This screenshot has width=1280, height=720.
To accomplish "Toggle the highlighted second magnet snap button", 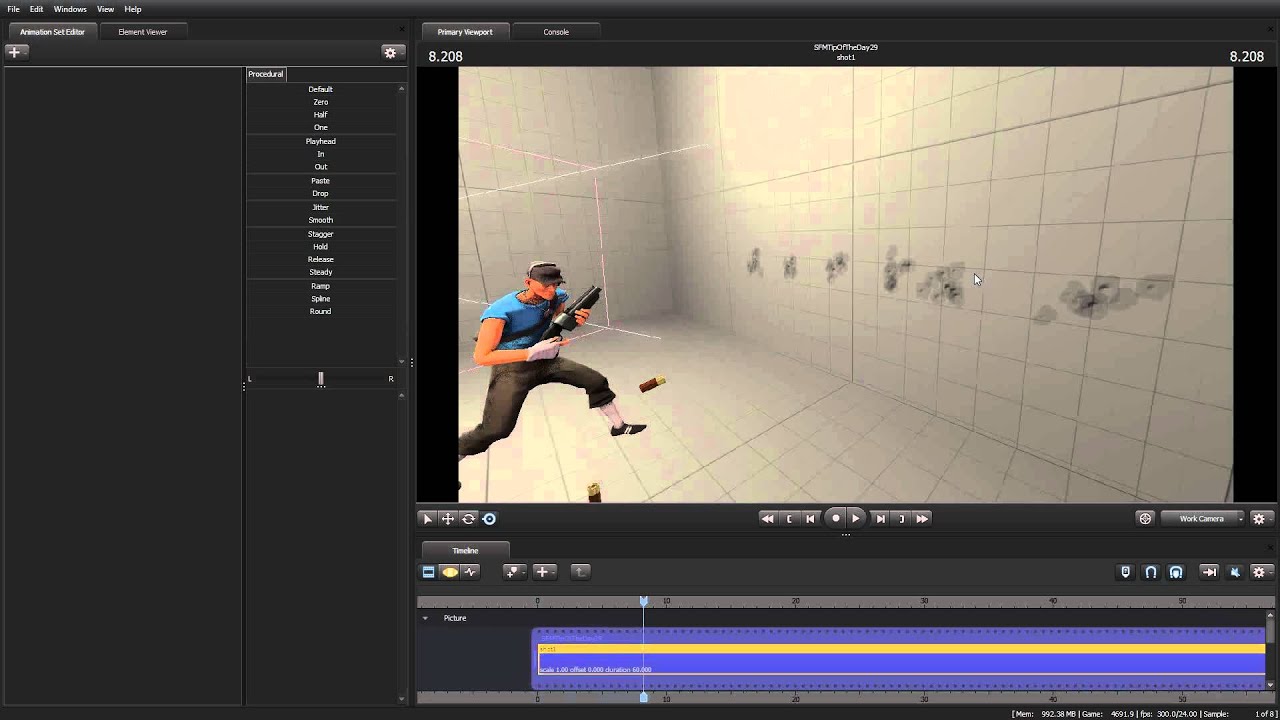I will tap(1176, 572).
